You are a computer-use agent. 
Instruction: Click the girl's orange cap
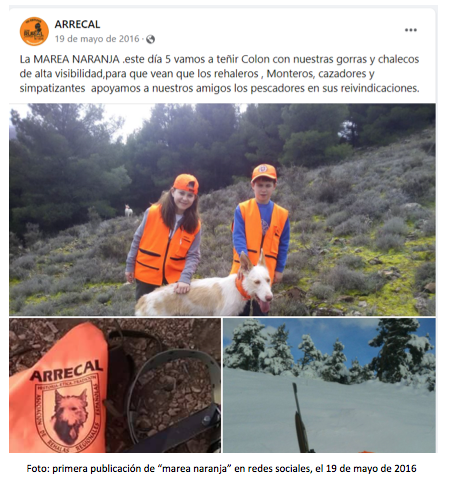[x=186, y=183]
